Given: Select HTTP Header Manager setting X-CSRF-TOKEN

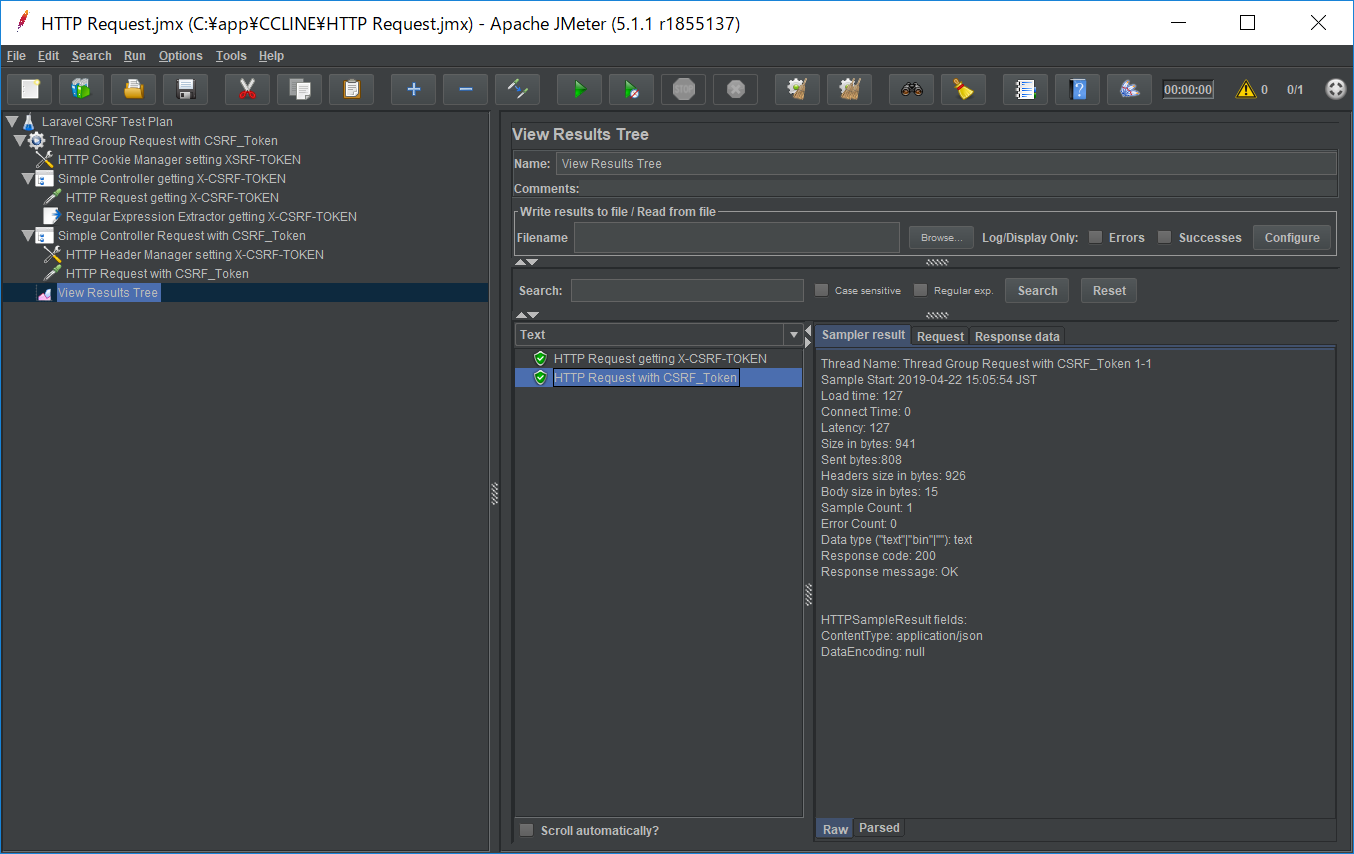Looking at the screenshot, I should 195,254.
